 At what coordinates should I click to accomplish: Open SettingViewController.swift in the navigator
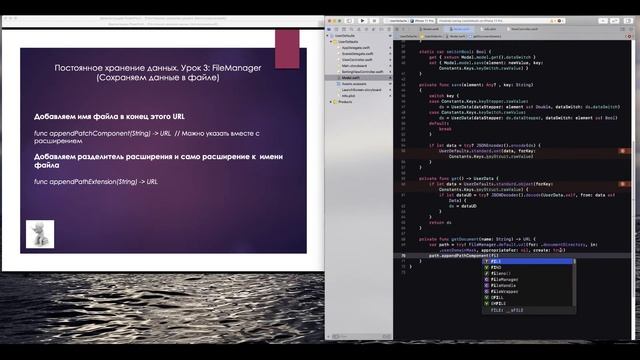[362, 72]
